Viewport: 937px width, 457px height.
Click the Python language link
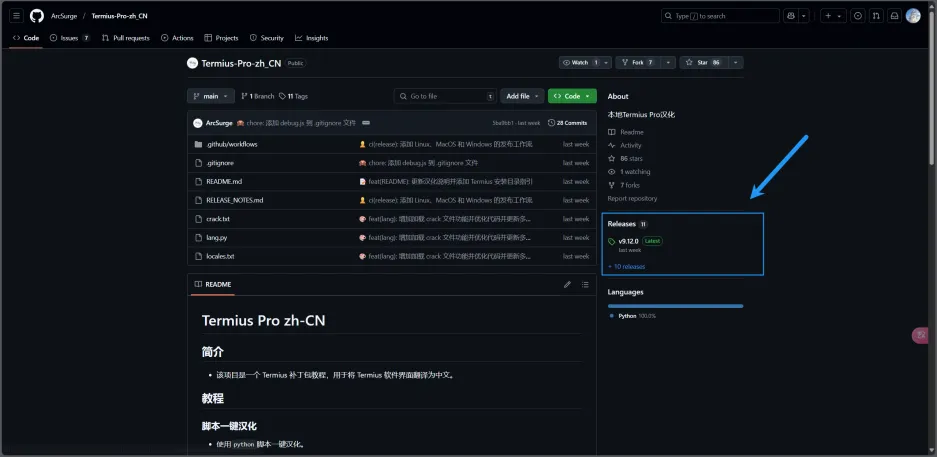632,315
